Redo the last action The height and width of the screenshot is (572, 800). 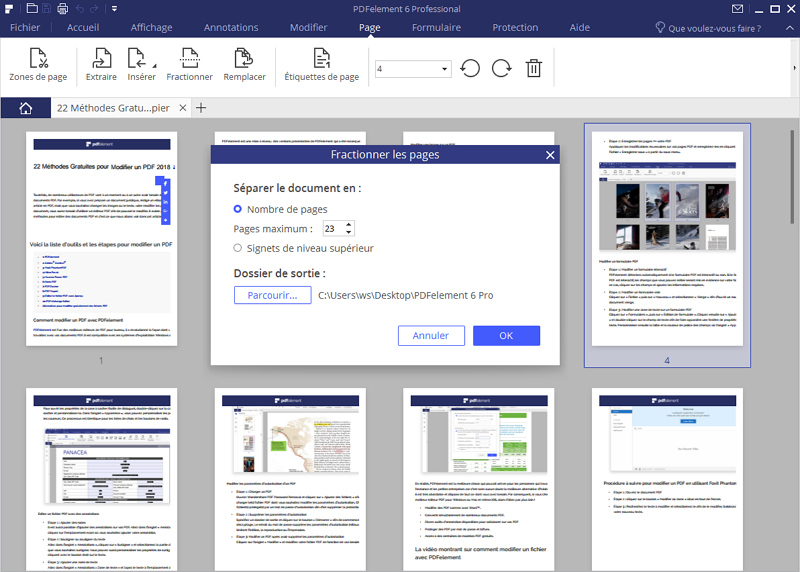(x=93, y=9)
